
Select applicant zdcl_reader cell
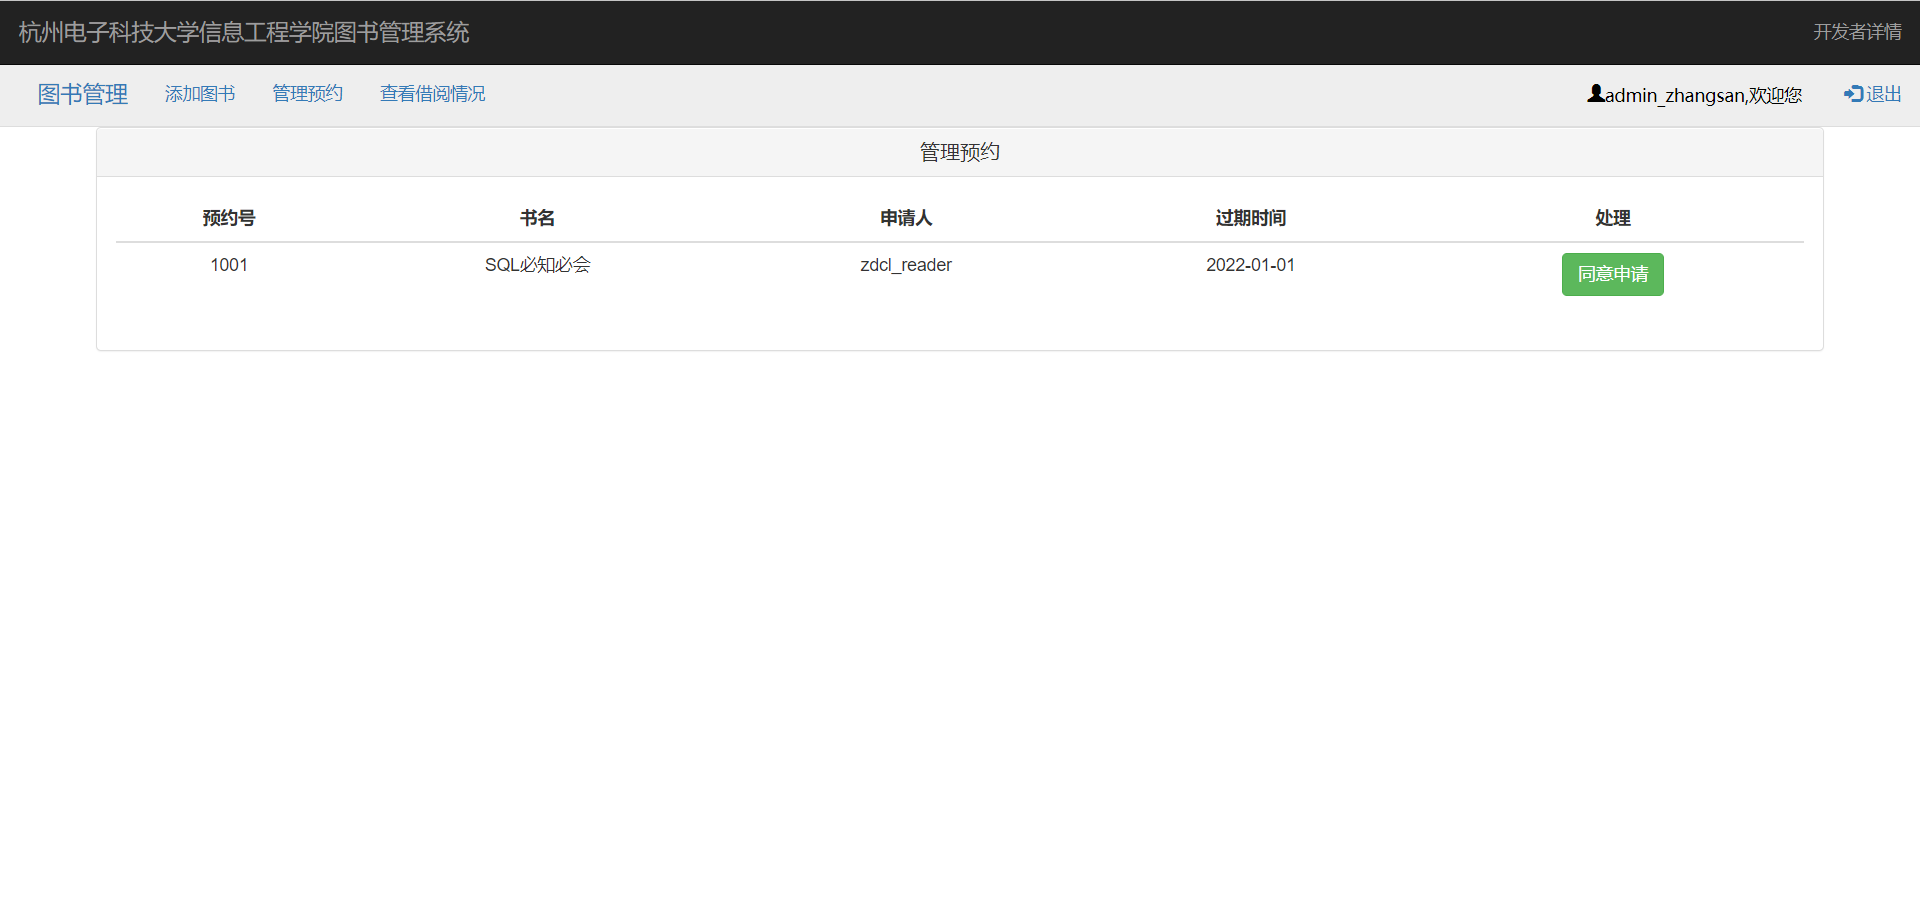[x=906, y=265]
